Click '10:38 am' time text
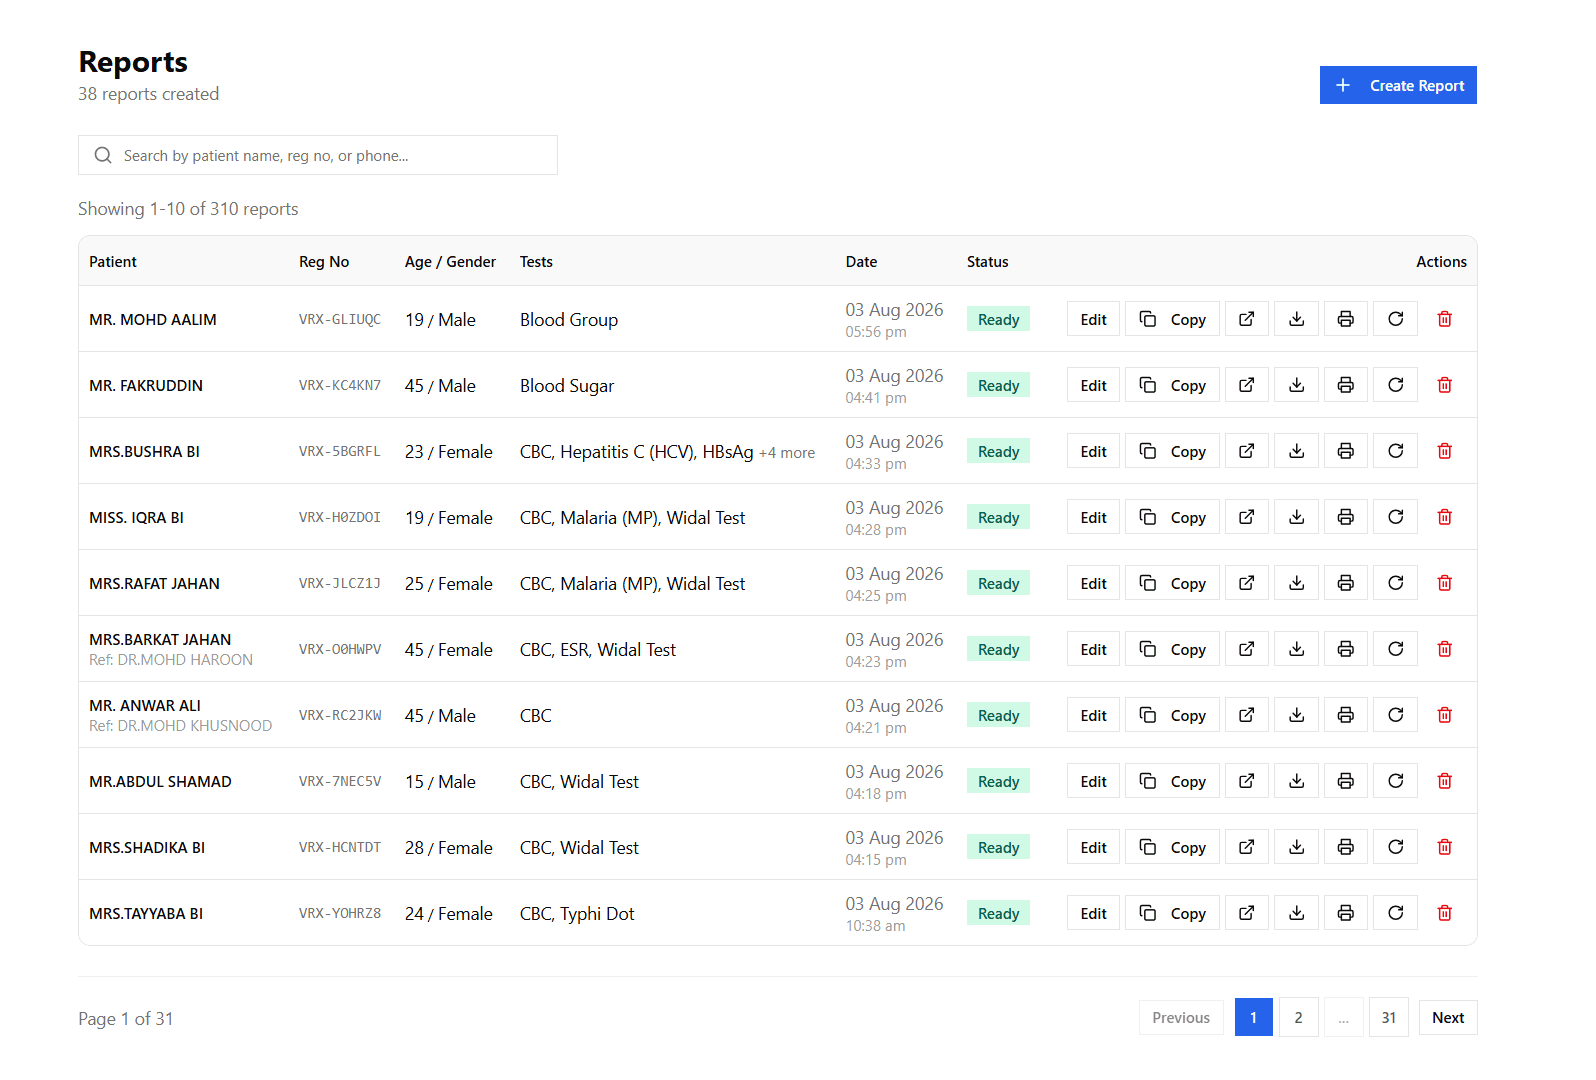 (875, 926)
